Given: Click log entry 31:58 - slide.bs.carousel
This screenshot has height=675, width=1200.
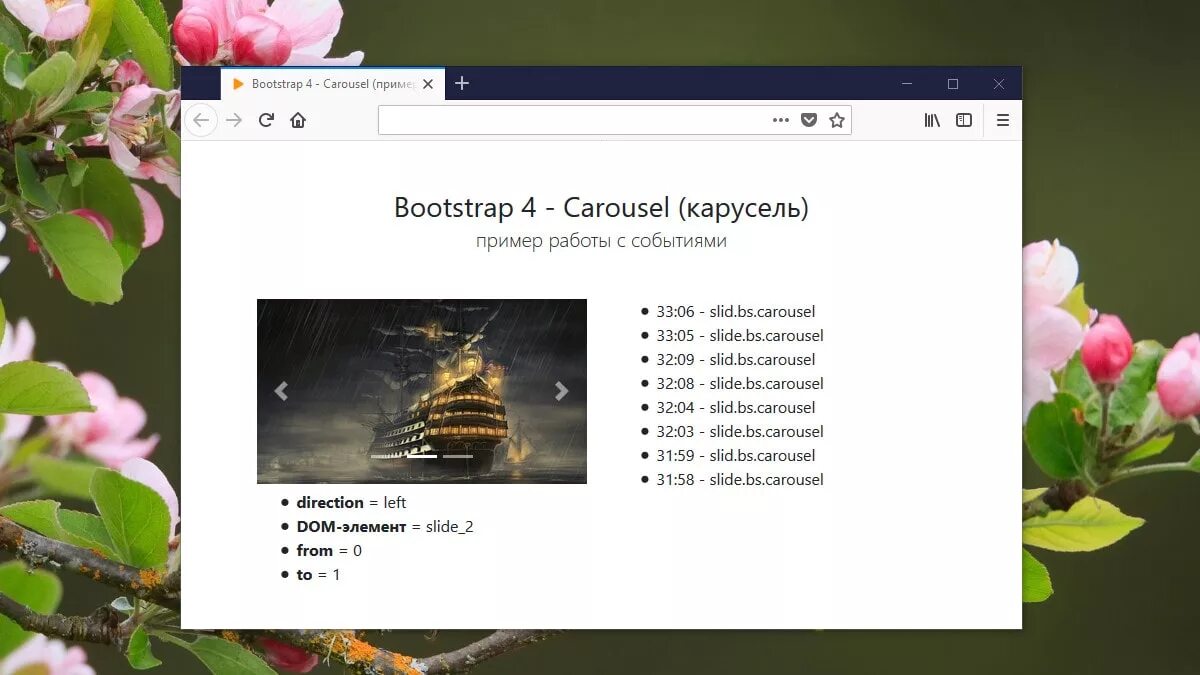Looking at the screenshot, I should coord(740,479).
